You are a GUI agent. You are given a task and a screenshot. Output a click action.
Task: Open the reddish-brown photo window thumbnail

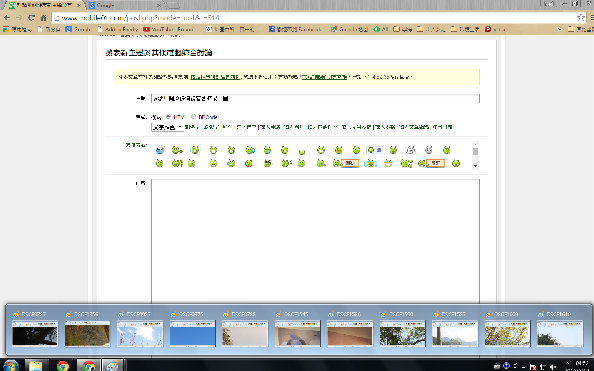click(x=350, y=333)
